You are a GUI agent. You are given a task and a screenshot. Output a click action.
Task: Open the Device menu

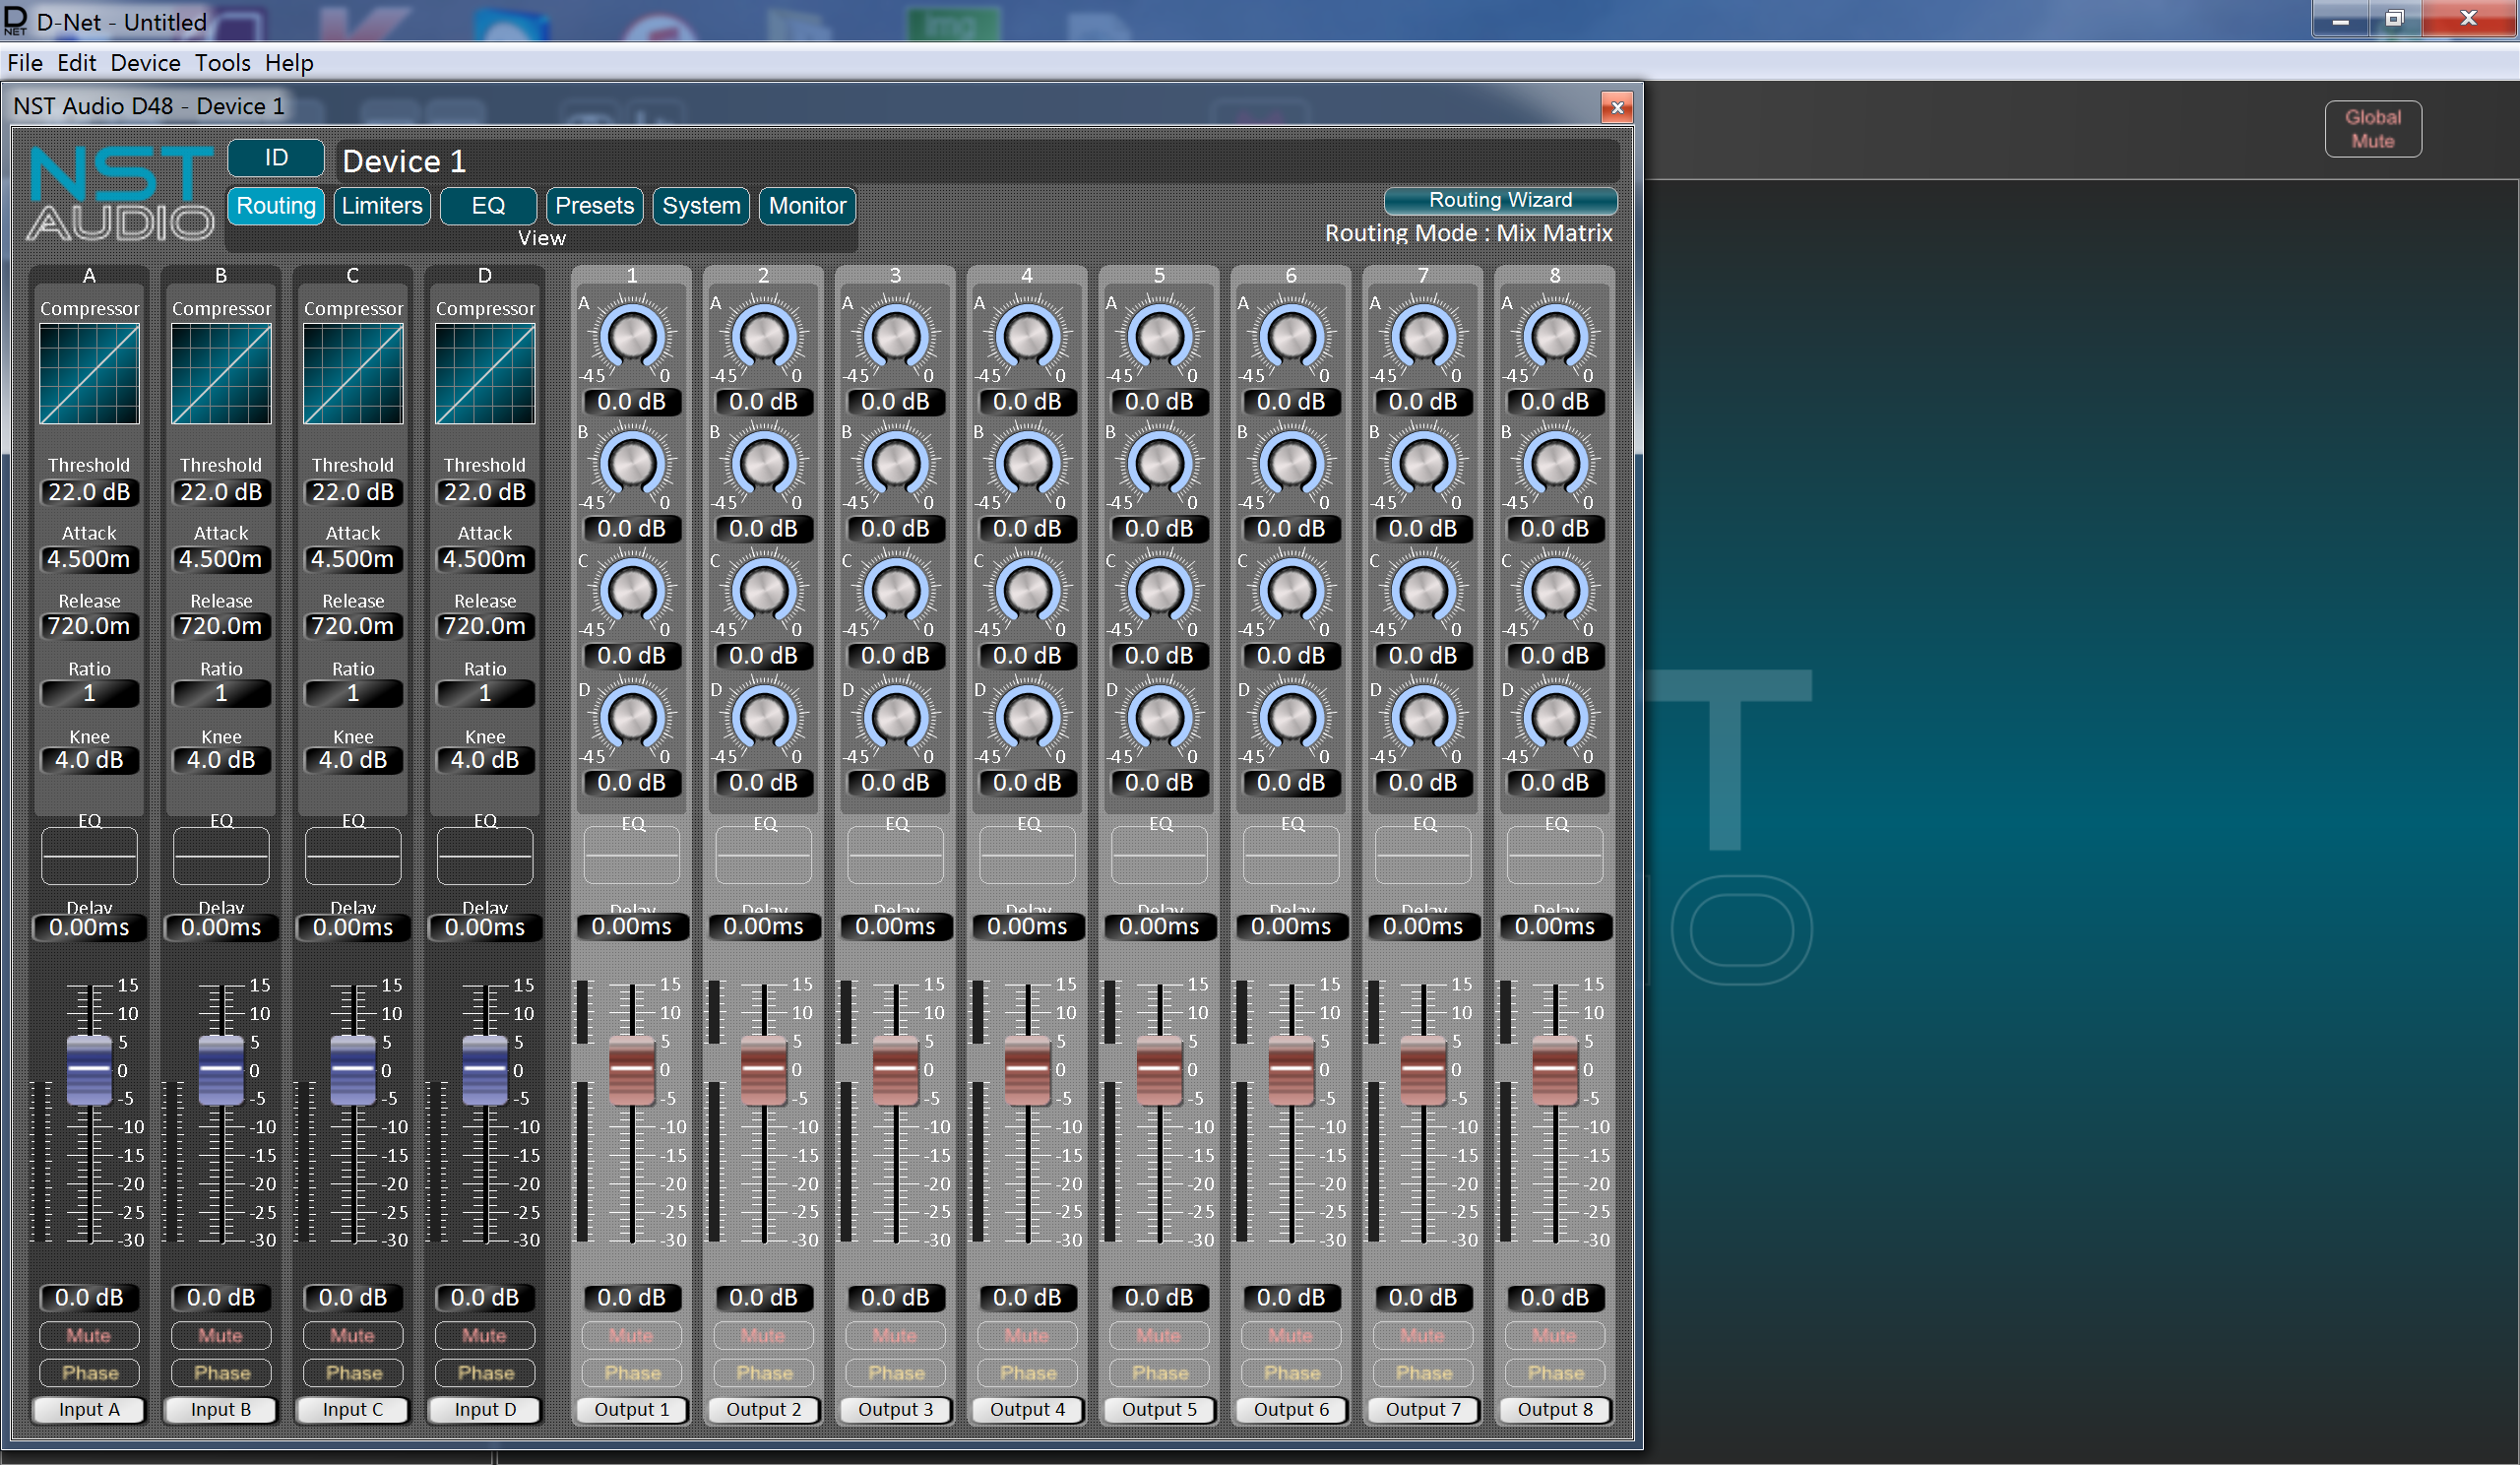click(145, 63)
